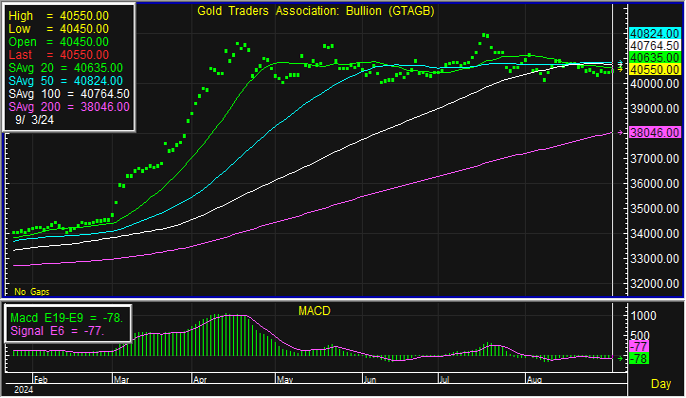
Task: Click the magenta 38046.00 axis label
Action: click(654, 133)
